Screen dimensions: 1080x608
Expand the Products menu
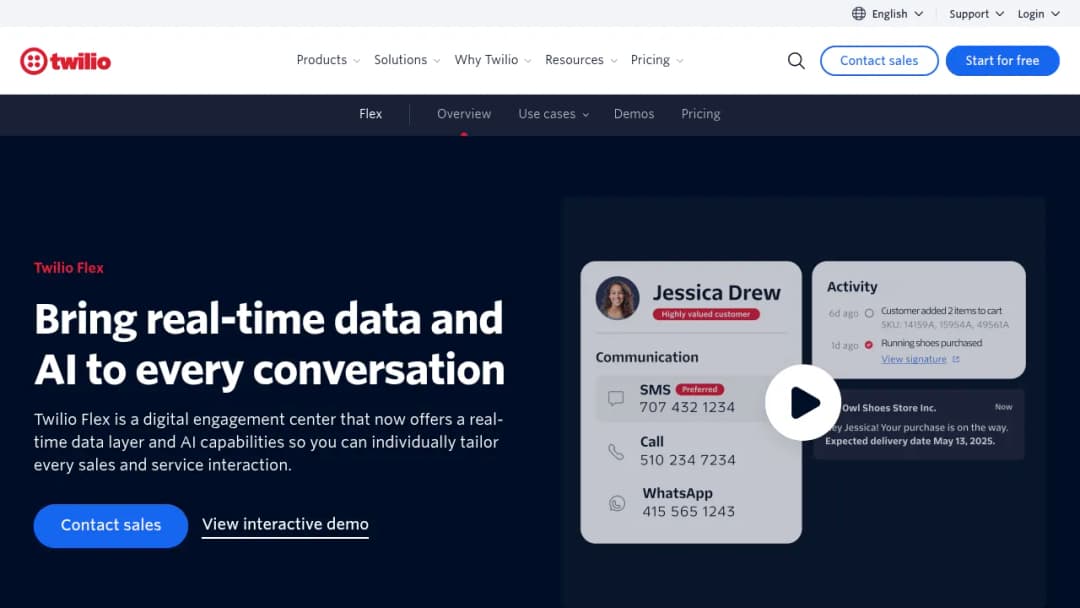328,60
